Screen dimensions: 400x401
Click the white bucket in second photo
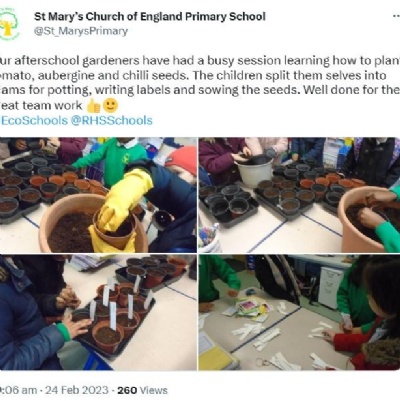click(255, 172)
